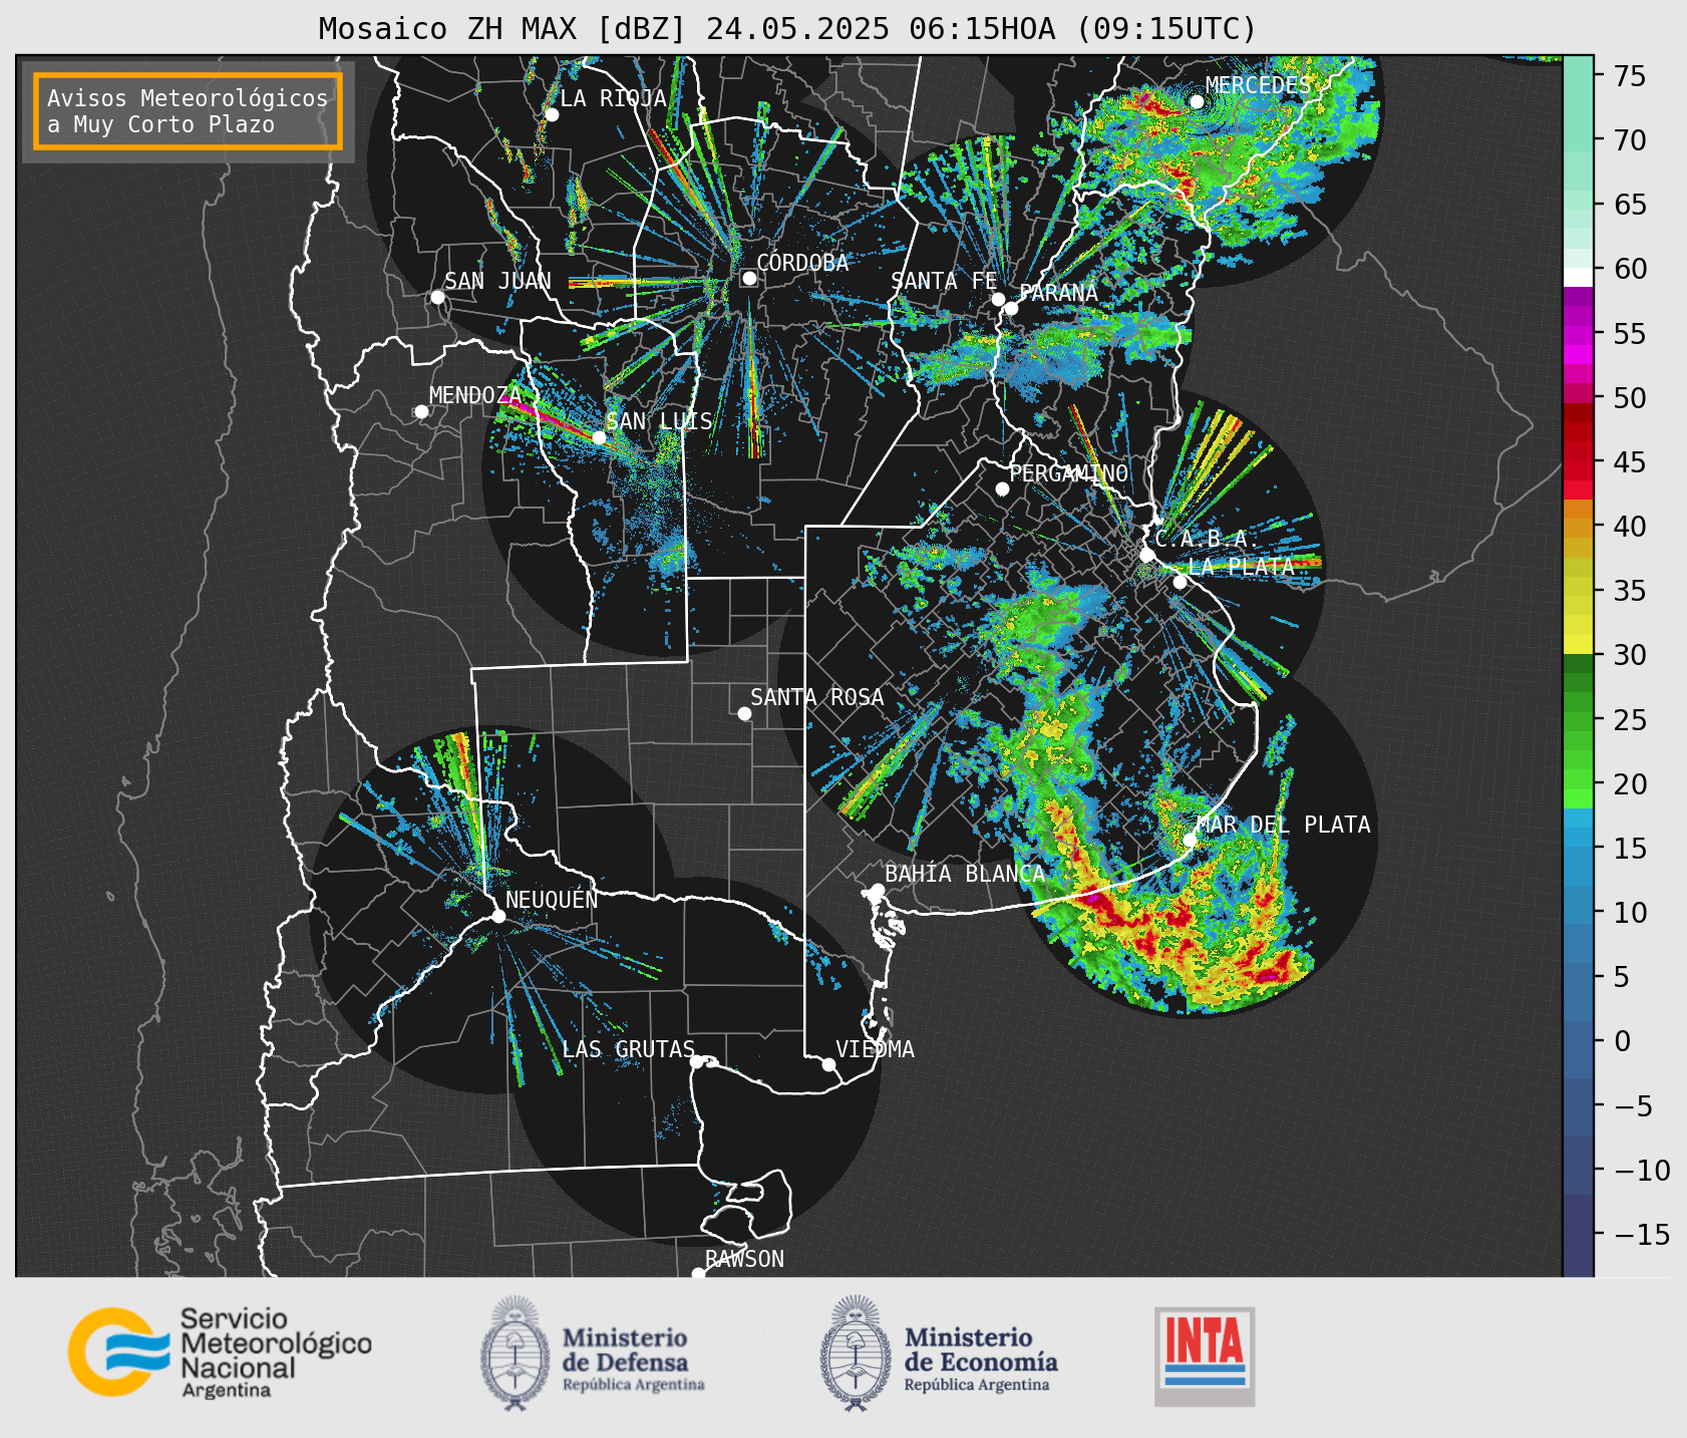Click the yellow 30 dBZ color band
Screen dimensions: 1687x1438
tap(1578, 646)
